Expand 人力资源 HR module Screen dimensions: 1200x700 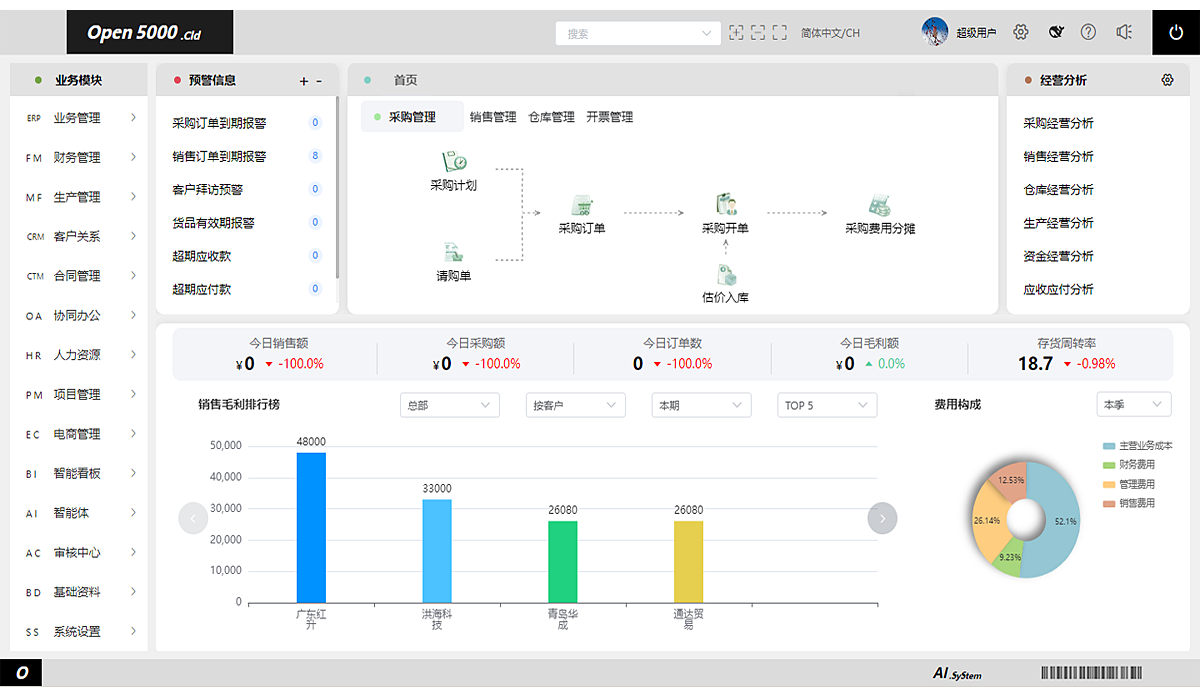tap(79, 355)
